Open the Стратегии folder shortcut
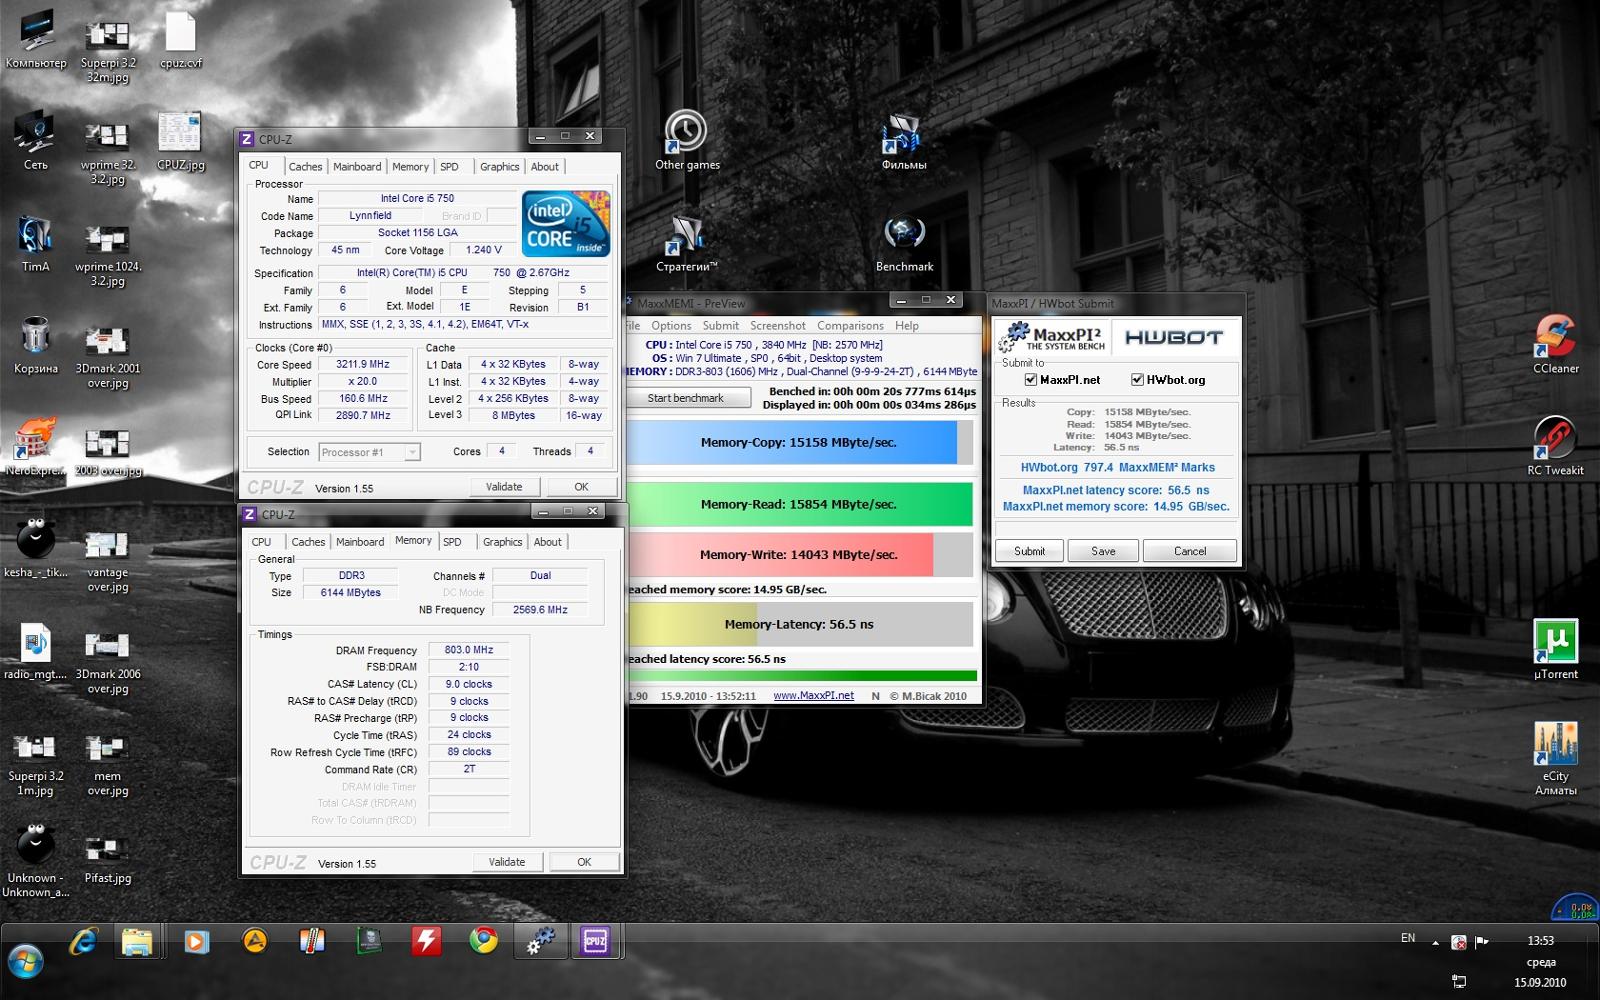Image resolution: width=1600 pixels, height=1000 pixels. 687,242
